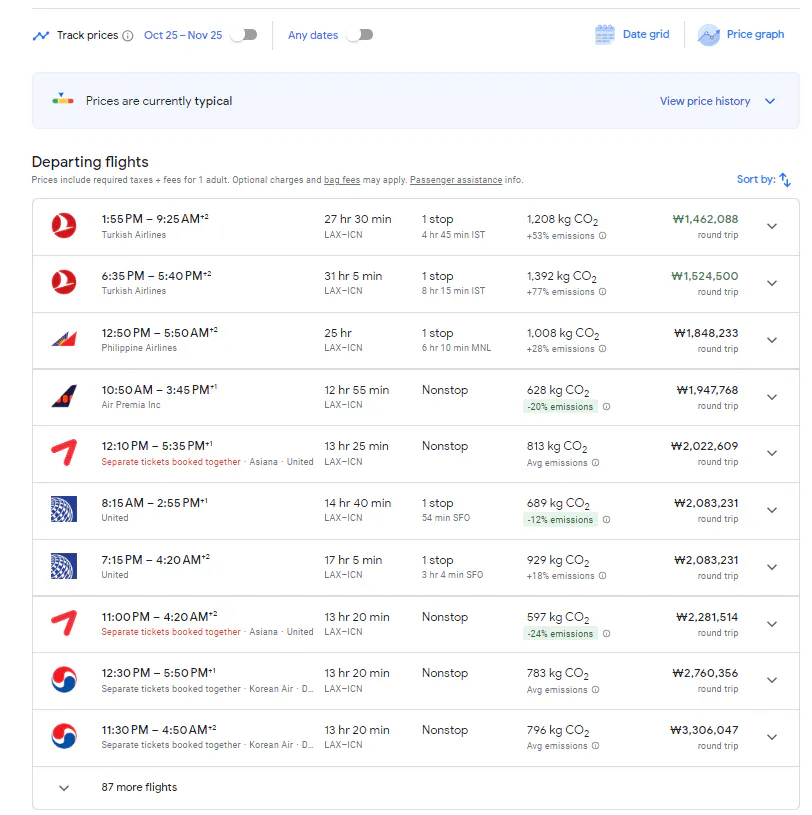Viewport: 812px width, 815px height.
Task: Expand the 11:30 PM Korean Air flight details
Action: pyautogui.click(x=771, y=738)
